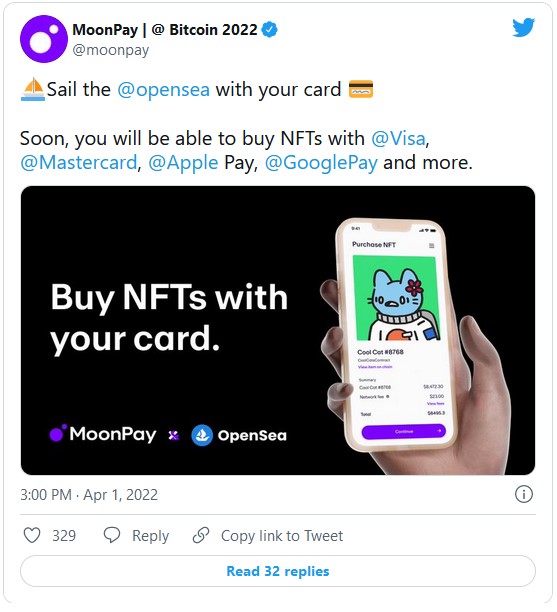Open the tweet timestamp Apr 1, 2022
Screen dimensions: 557x612
(89, 495)
